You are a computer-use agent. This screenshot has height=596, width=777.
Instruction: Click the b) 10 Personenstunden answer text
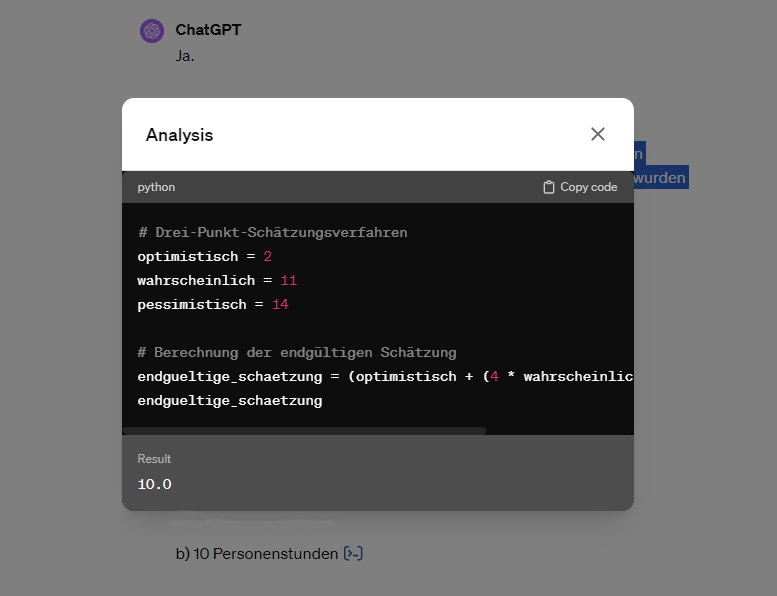(257, 553)
